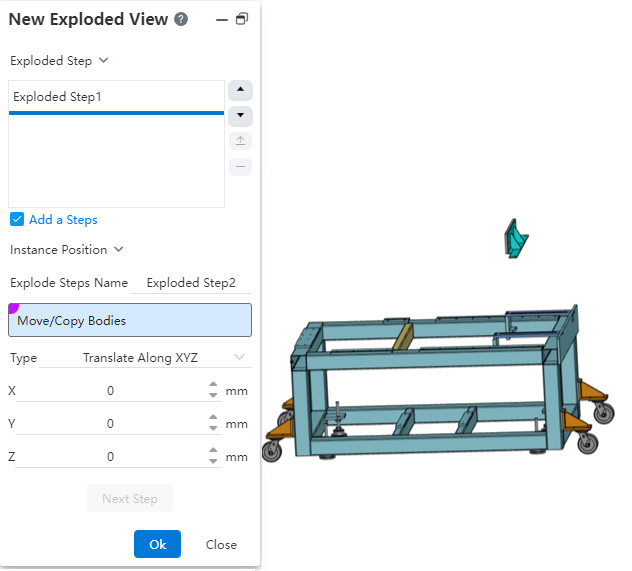Increase the Z value with the up spinner
The width and height of the screenshot is (632, 571).
click(x=213, y=451)
